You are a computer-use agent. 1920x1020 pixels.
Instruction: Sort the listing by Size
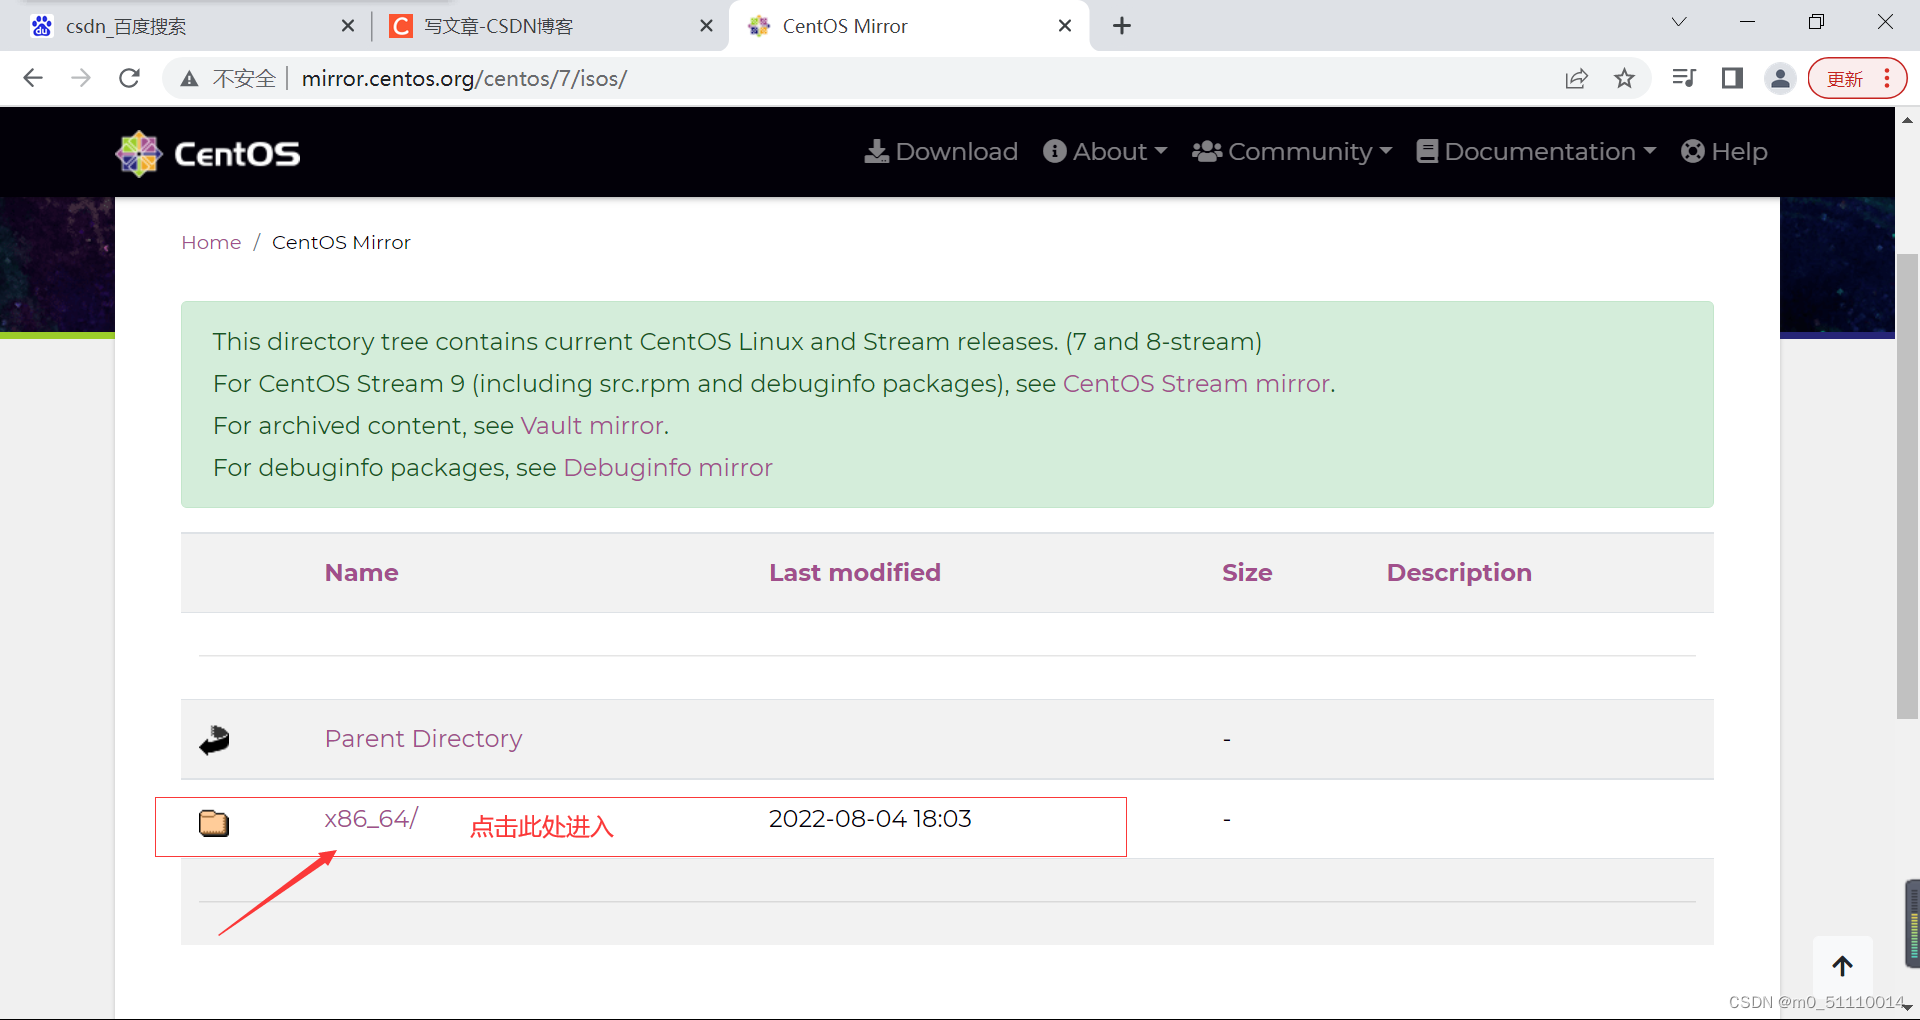point(1247,573)
